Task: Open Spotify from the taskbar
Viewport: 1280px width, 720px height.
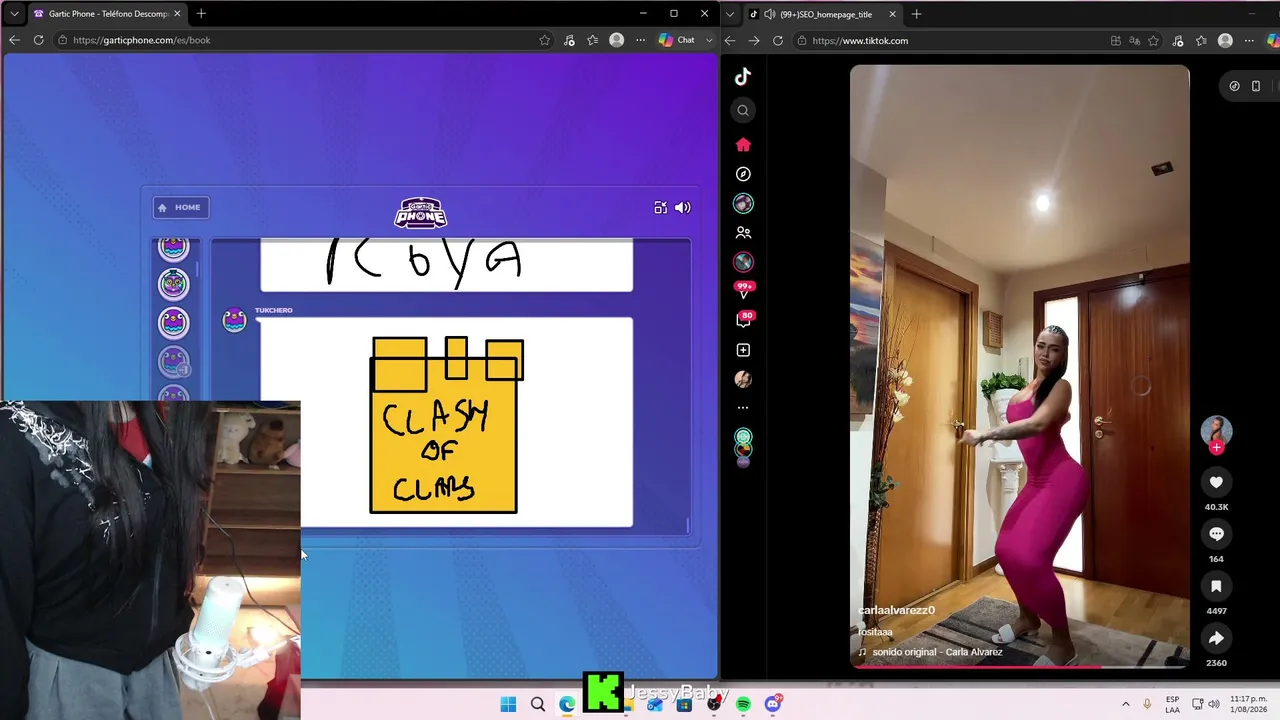Action: 743,704
